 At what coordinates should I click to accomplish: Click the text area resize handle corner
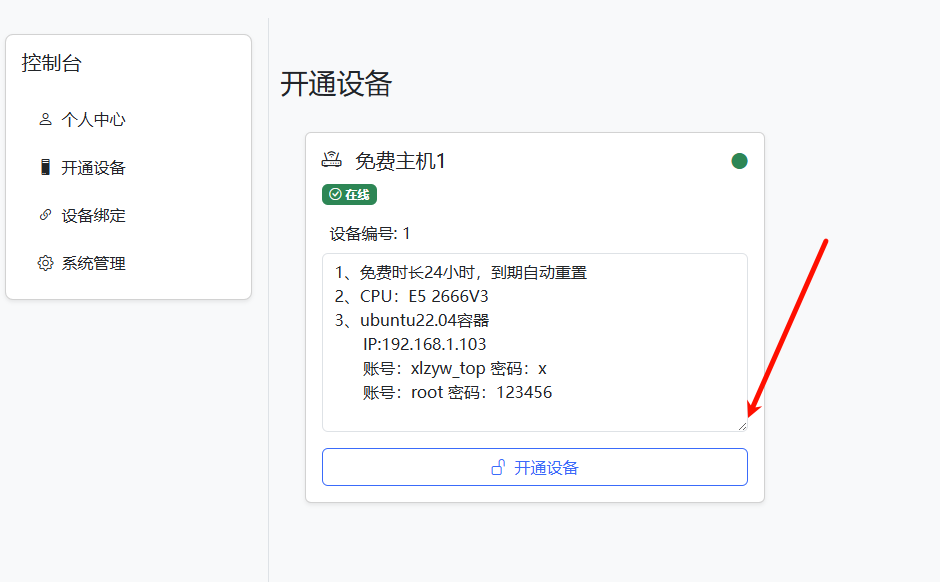742,426
